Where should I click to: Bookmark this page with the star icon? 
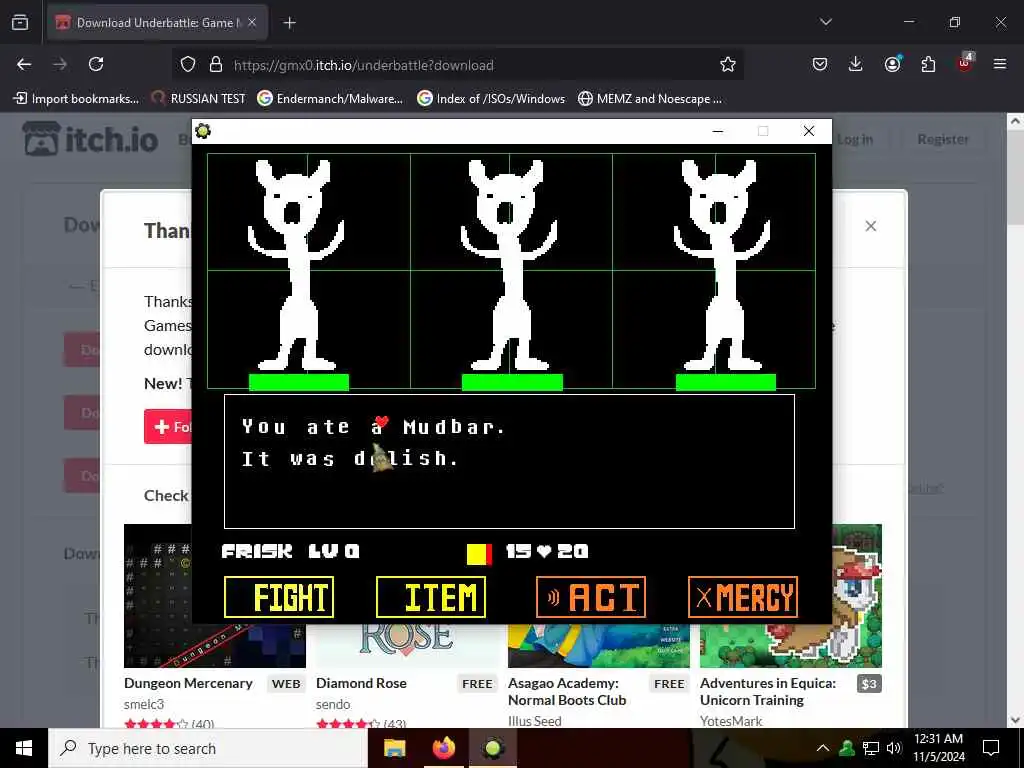pos(728,64)
